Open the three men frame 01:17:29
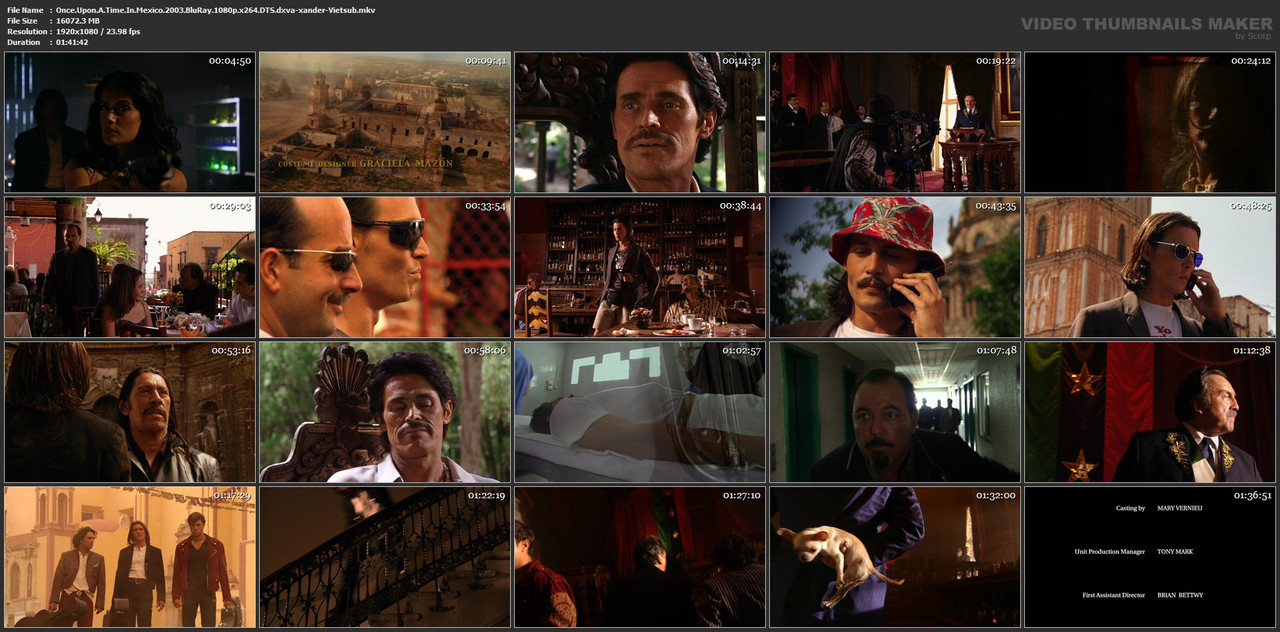The image size is (1280, 632). (x=130, y=557)
